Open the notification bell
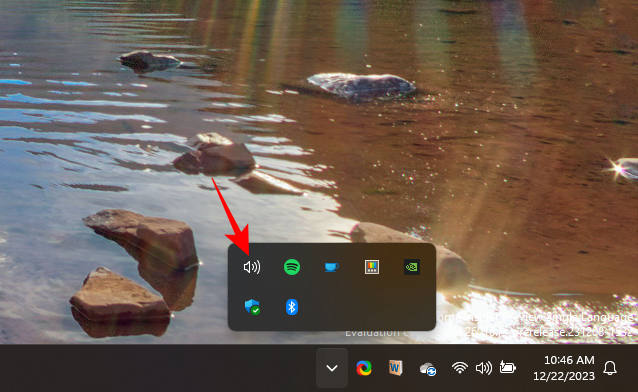Screen dimensions: 638x392 point(610,368)
